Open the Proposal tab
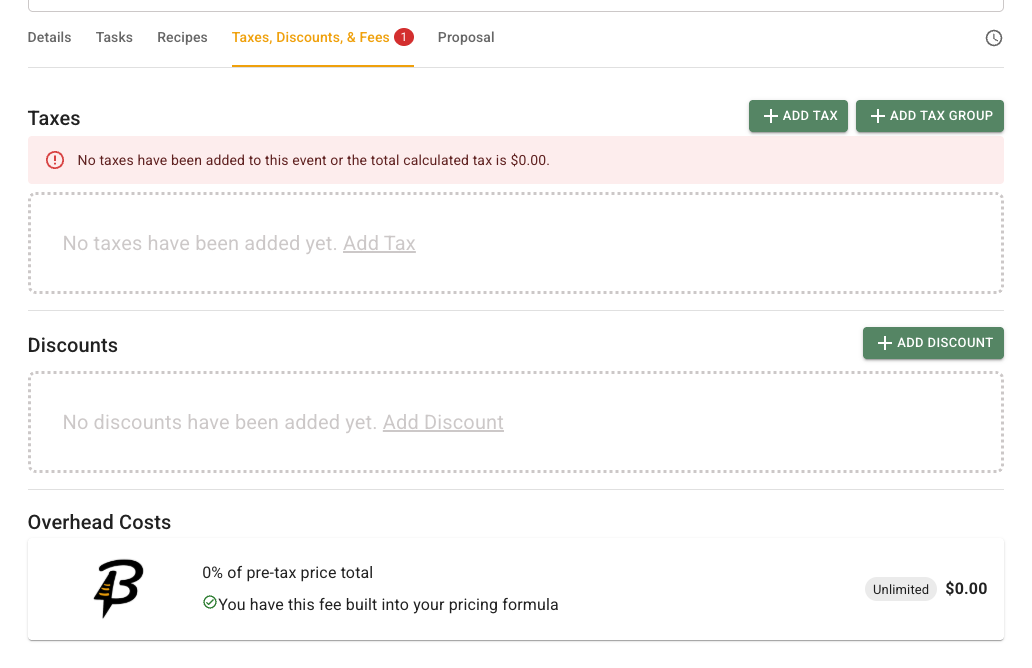Screen dimensions: 1032x668 [x=466, y=38]
